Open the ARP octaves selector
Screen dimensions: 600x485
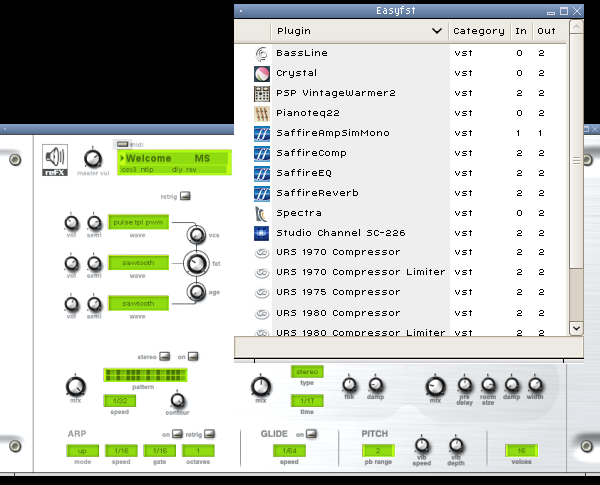click(198, 451)
